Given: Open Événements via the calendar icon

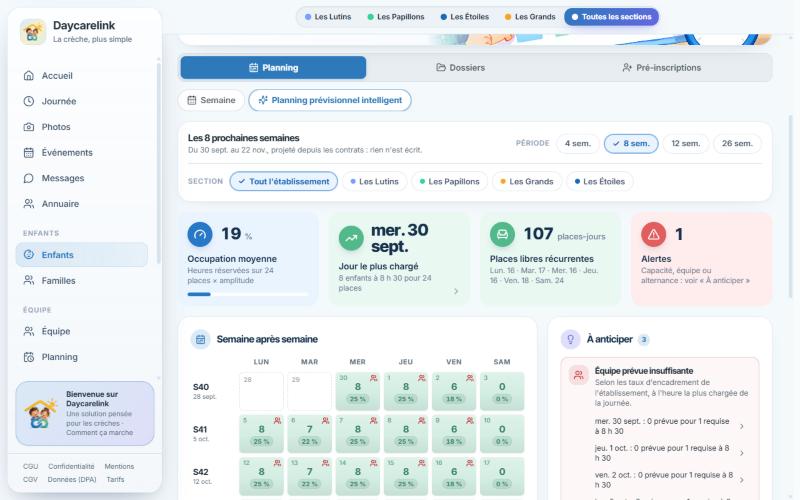Looking at the screenshot, I should [29, 152].
